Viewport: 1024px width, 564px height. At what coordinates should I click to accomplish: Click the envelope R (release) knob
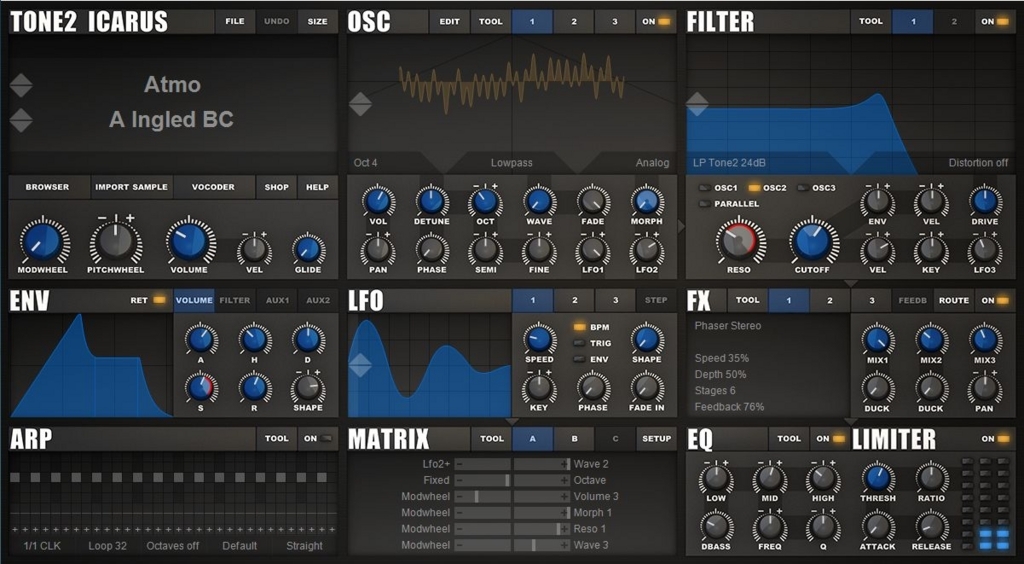[254, 387]
